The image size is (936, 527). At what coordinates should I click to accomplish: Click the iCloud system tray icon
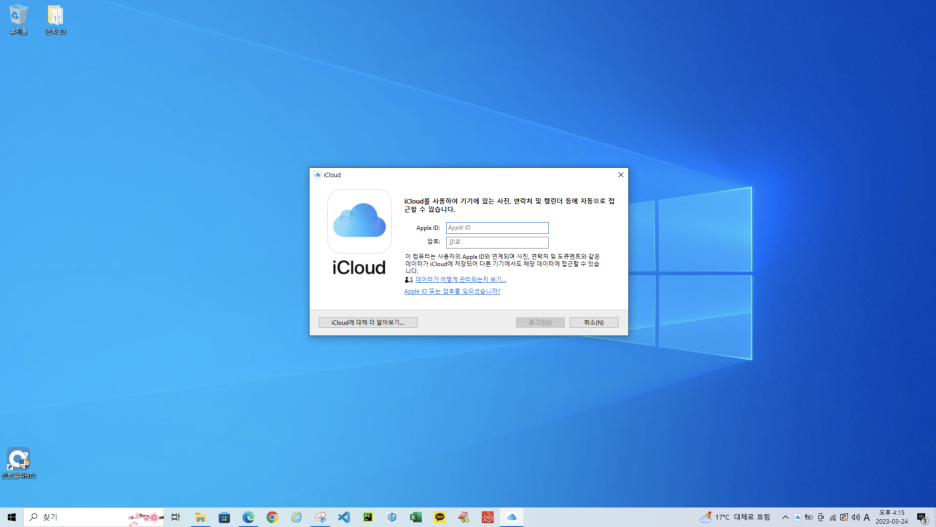pyautogui.click(x=797, y=517)
